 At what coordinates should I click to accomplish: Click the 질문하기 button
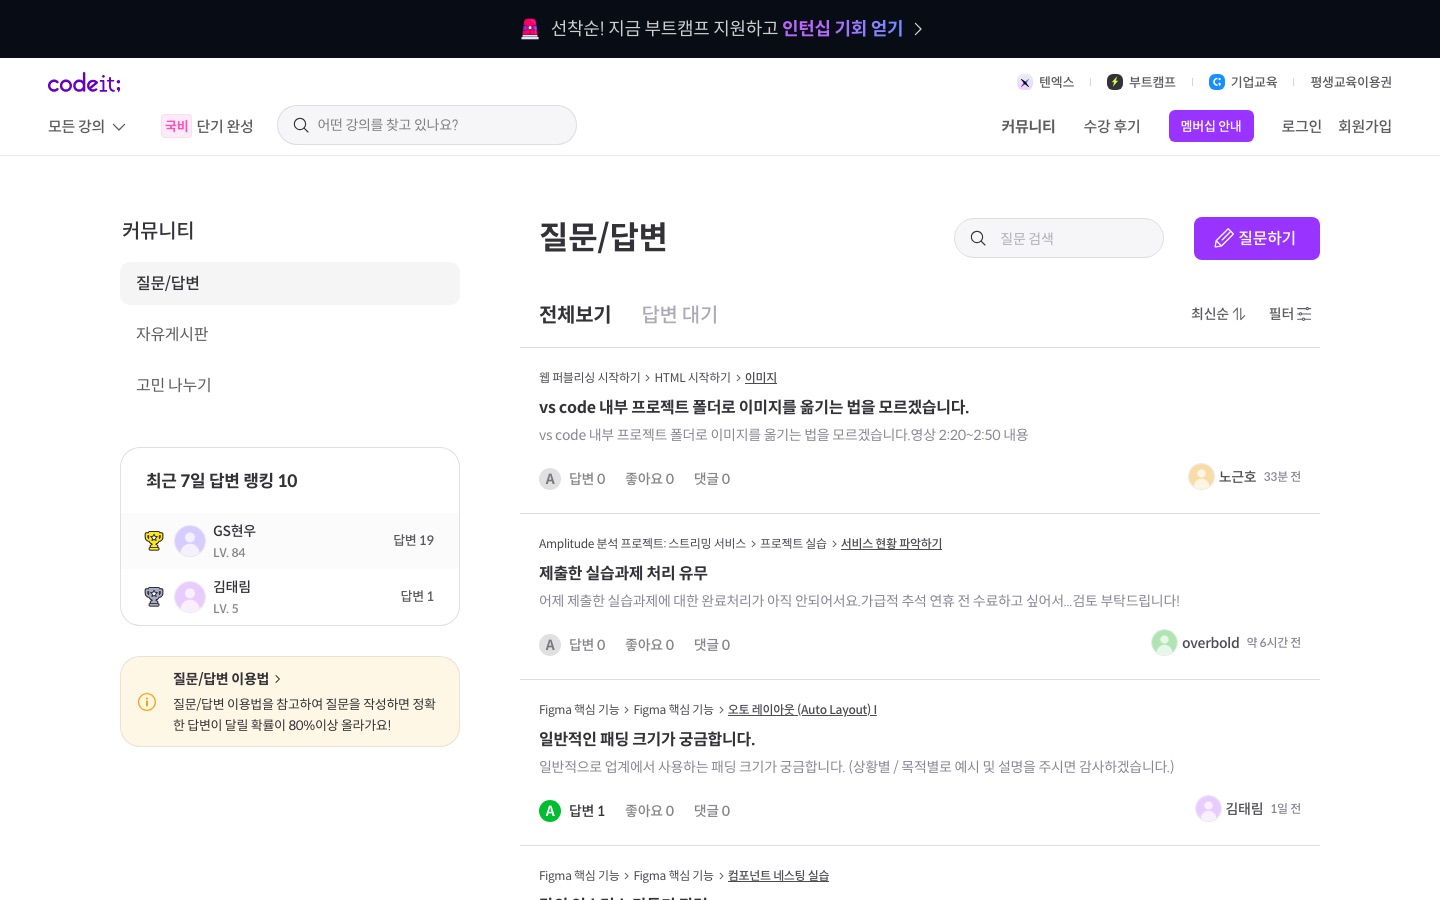[1257, 238]
